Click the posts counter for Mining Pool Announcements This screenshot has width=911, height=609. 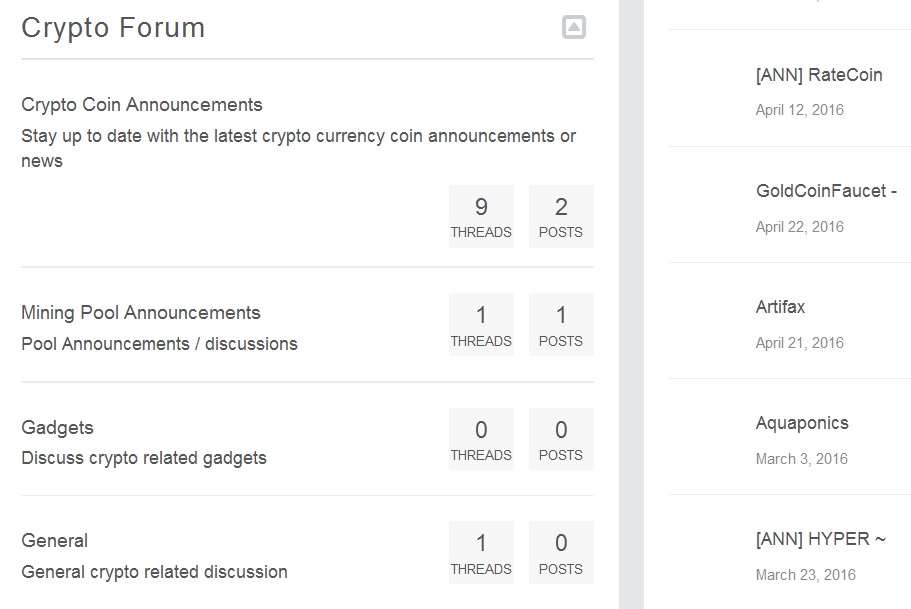pyautogui.click(x=561, y=324)
